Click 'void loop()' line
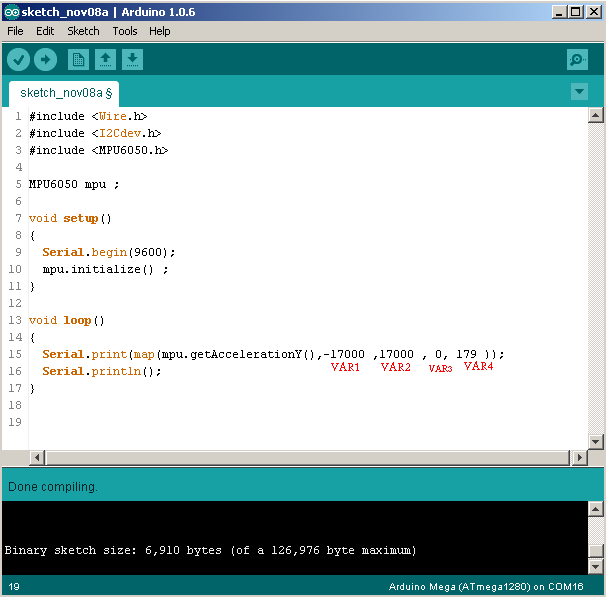Image resolution: width=606 pixels, height=597 pixels. click(66, 320)
